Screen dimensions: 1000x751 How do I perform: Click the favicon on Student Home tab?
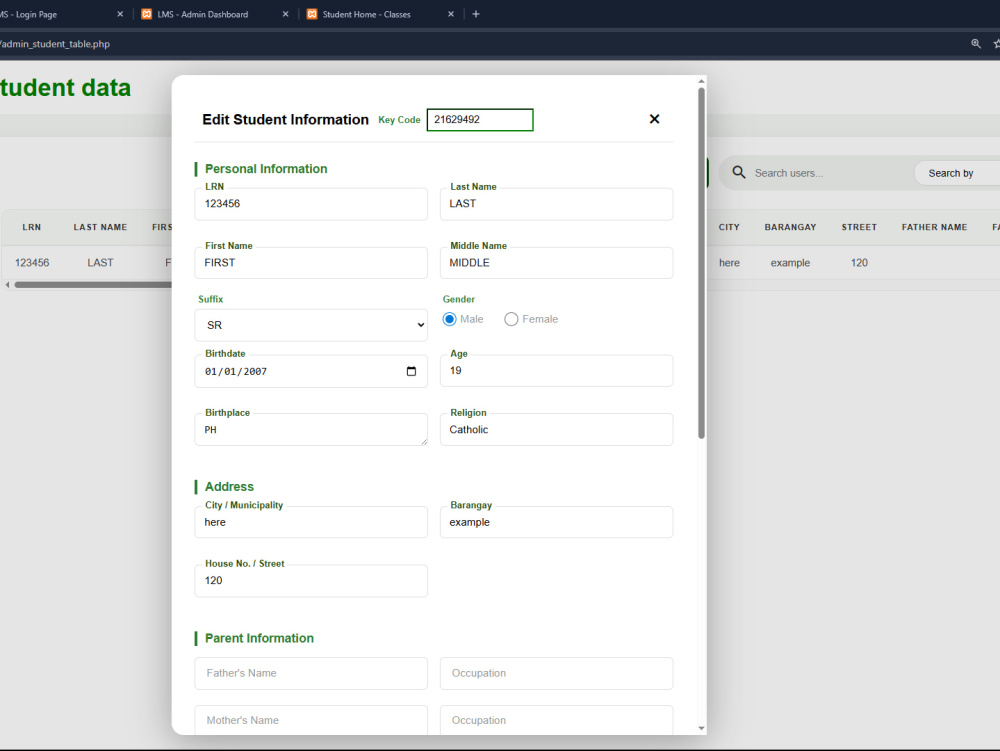click(x=312, y=14)
